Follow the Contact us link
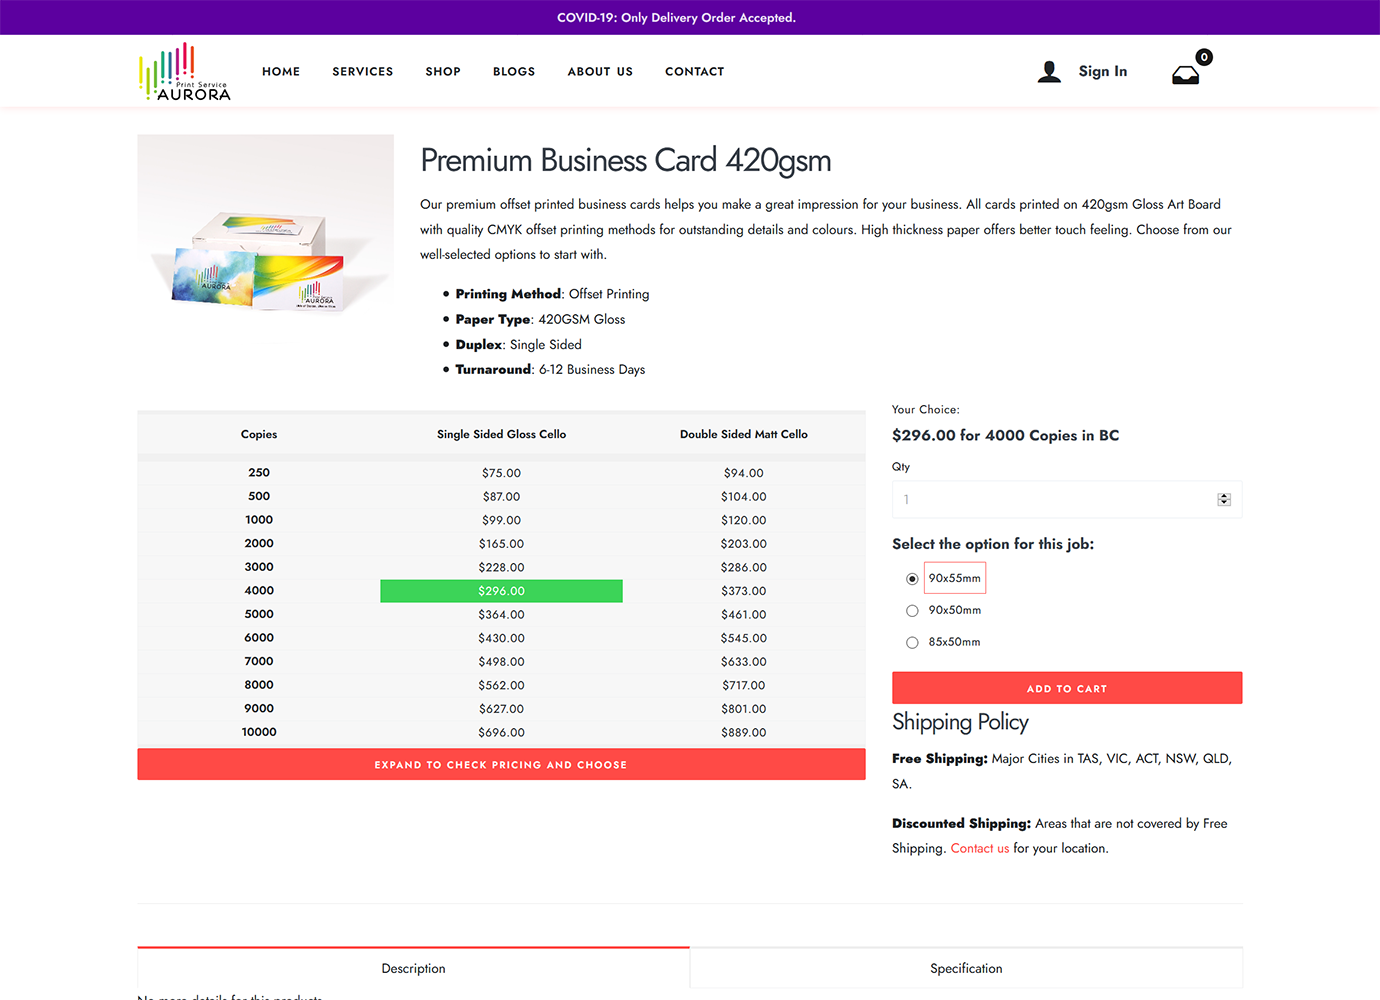The image size is (1380, 1000). point(979,848)
